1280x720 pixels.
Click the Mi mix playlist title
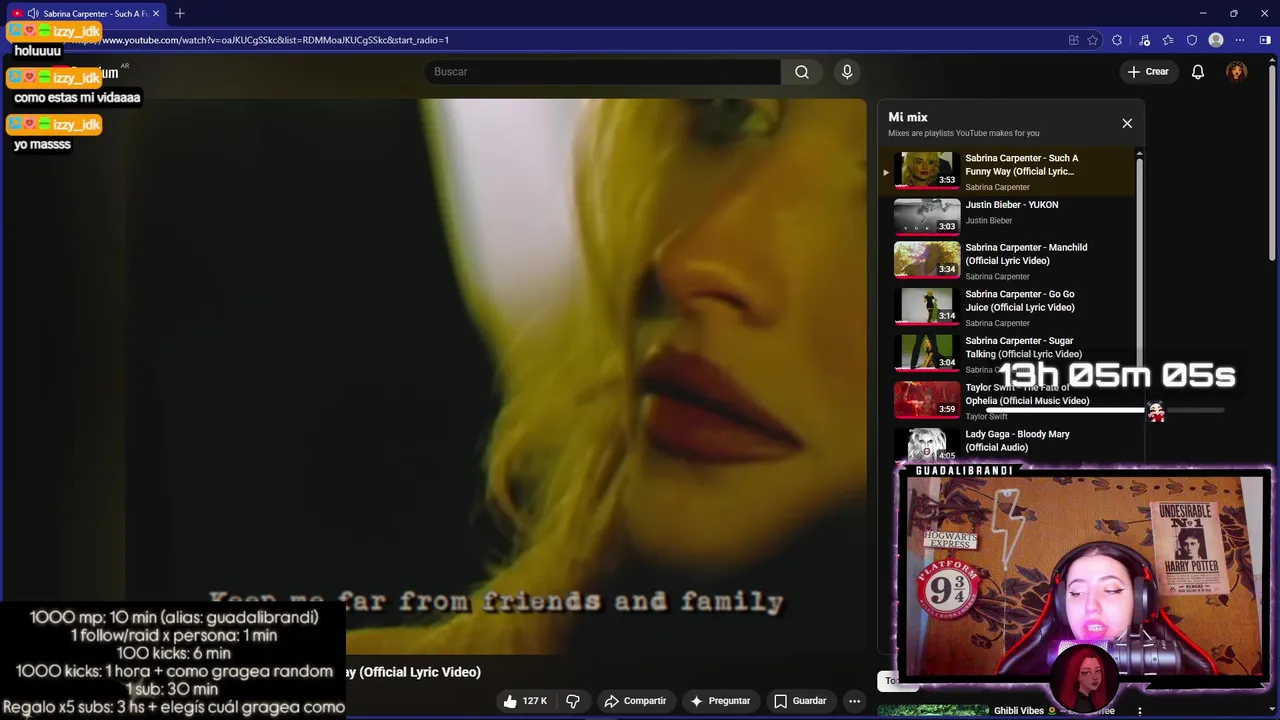click(908, 117)
